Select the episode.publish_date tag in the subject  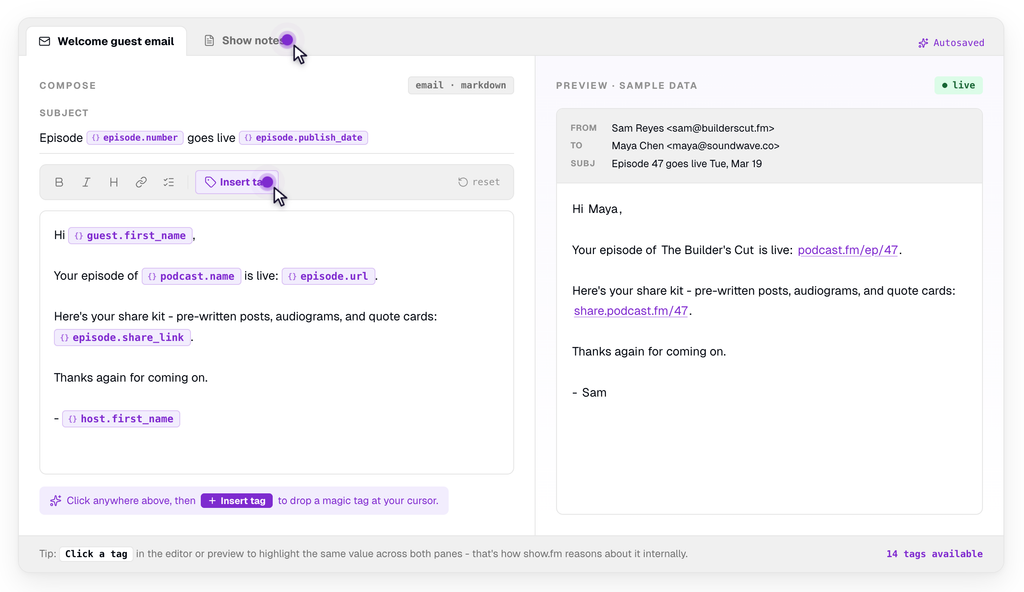coord(303,138)
